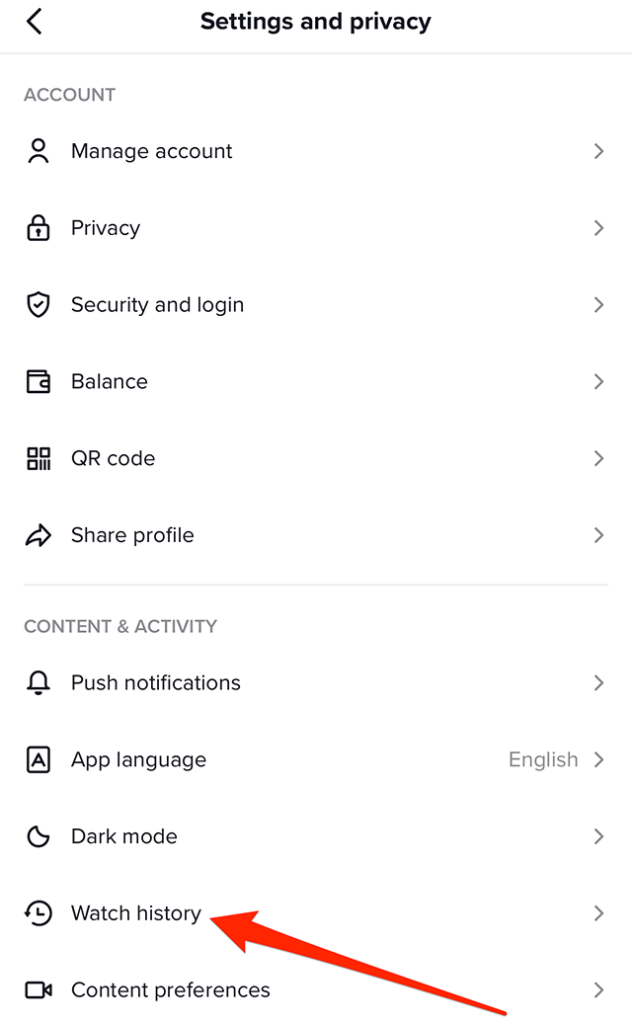Select the Dark mode moon icon
The width and height of the screenshot is (632, 1024).
[x=38, y=836]
